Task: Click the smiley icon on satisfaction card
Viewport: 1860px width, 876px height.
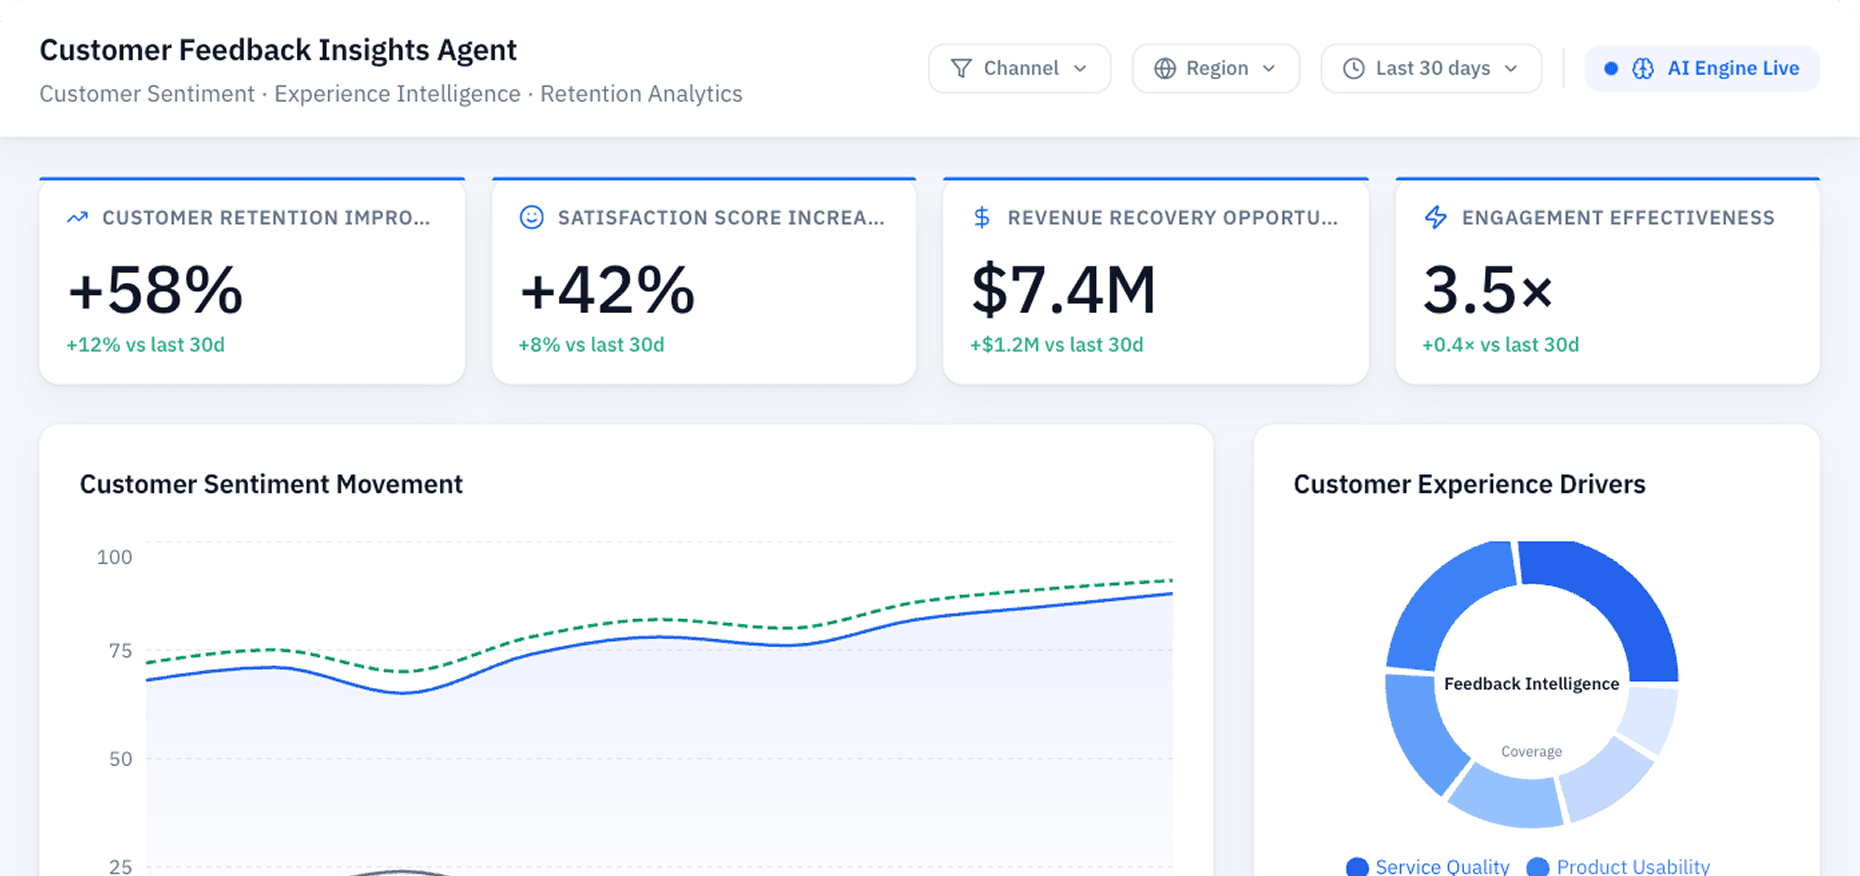Action: [x=532, y=217]
